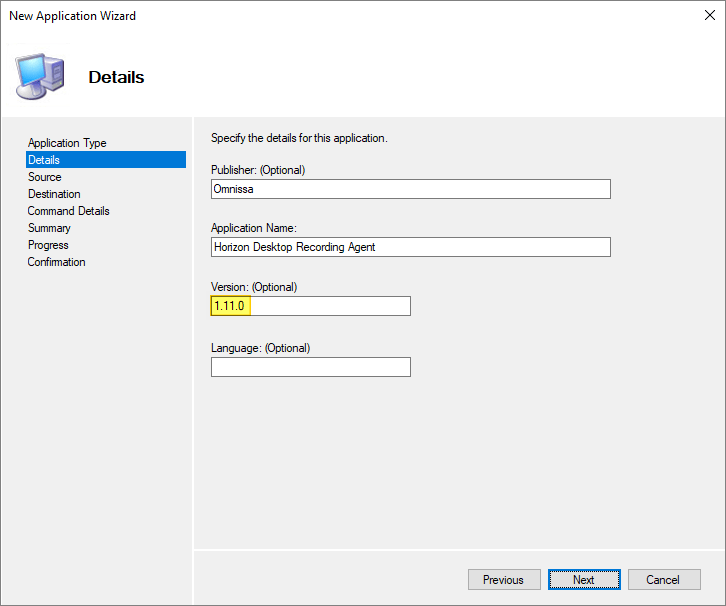Click the 'Publisher: (Optional)' label
Image resolution: width=726 pixels, height=606 pixels.
258,170
